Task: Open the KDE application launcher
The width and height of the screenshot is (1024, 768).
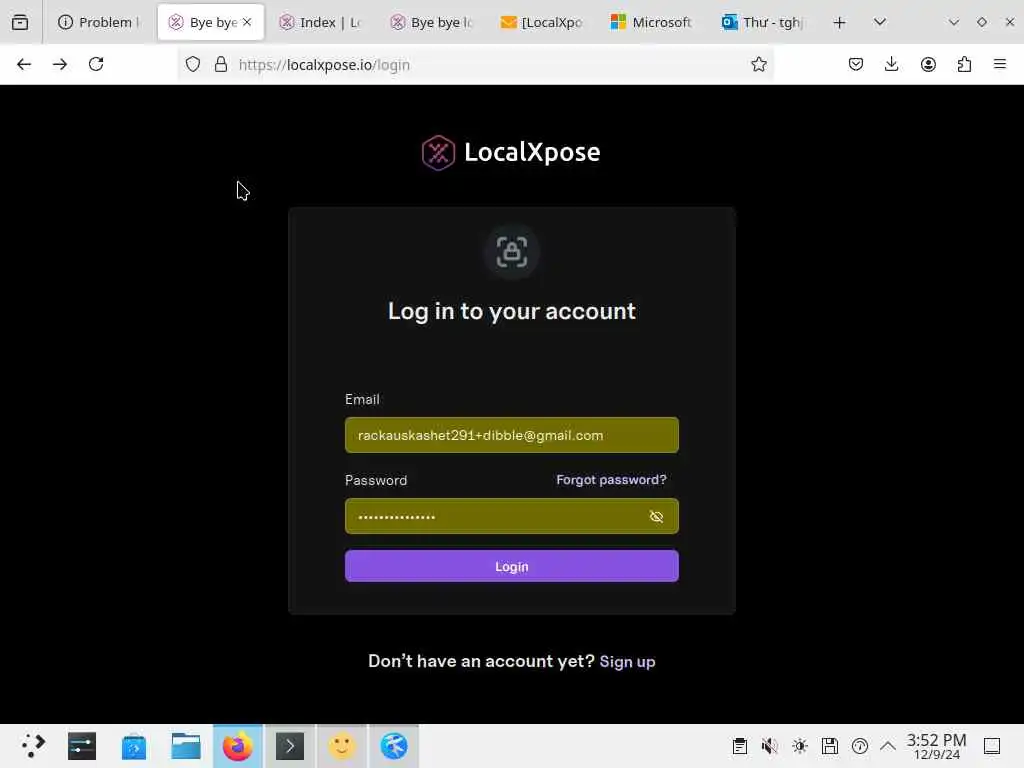Action: tap(31, 746)
